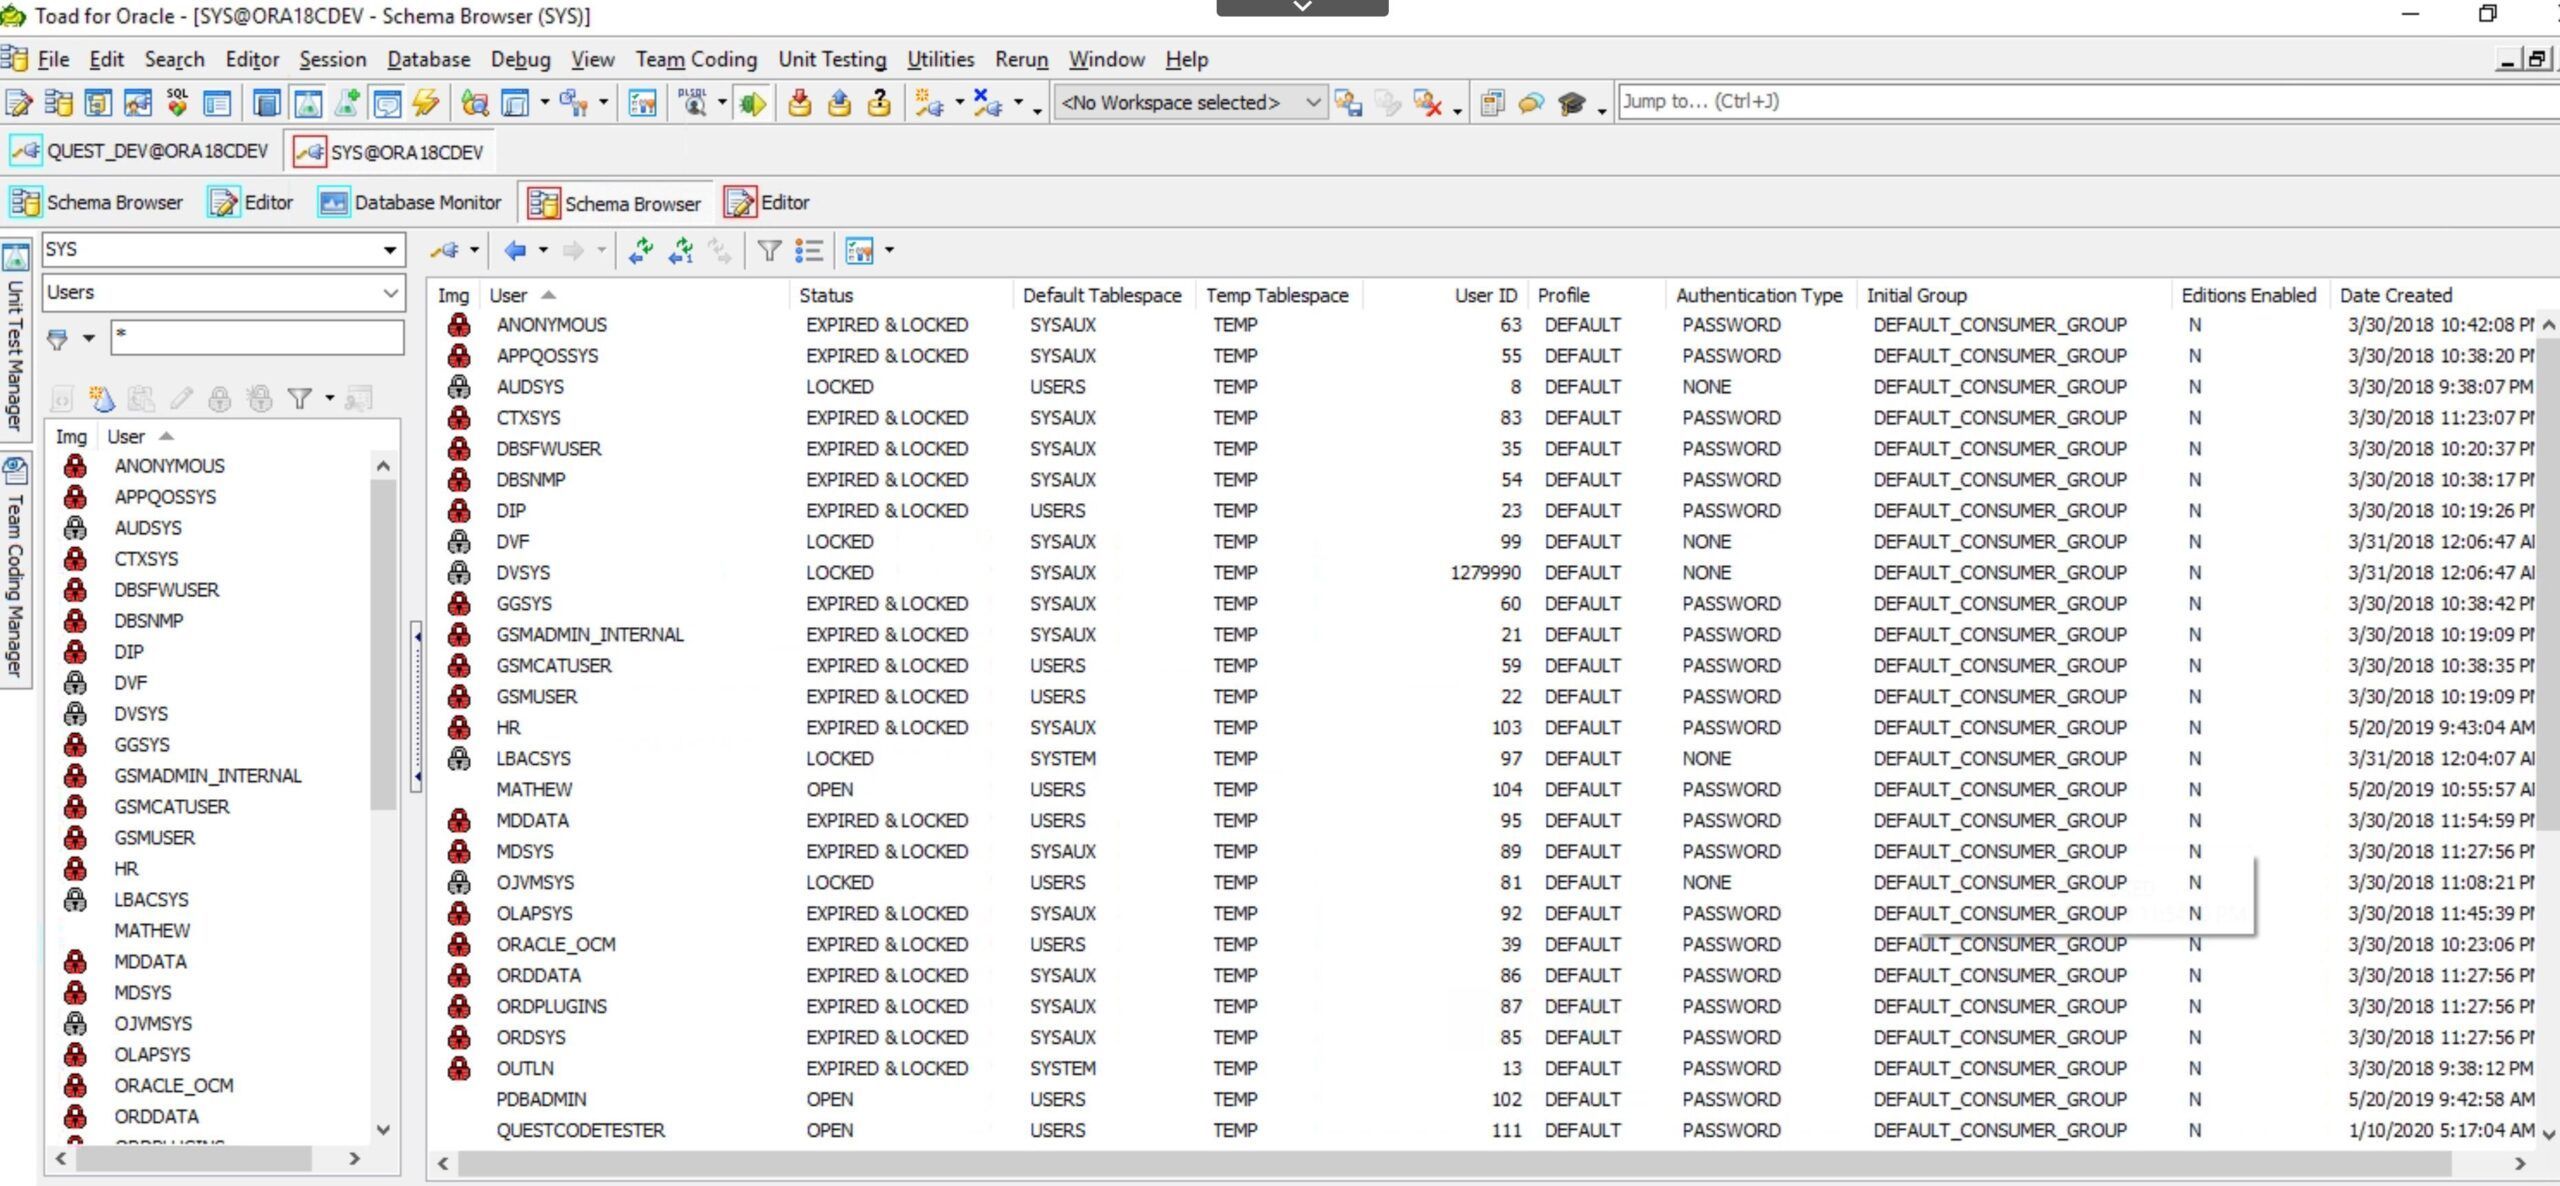Click the vertical scrollbar of left user list
The image size is (2560, 1186).
click(383, 645)
